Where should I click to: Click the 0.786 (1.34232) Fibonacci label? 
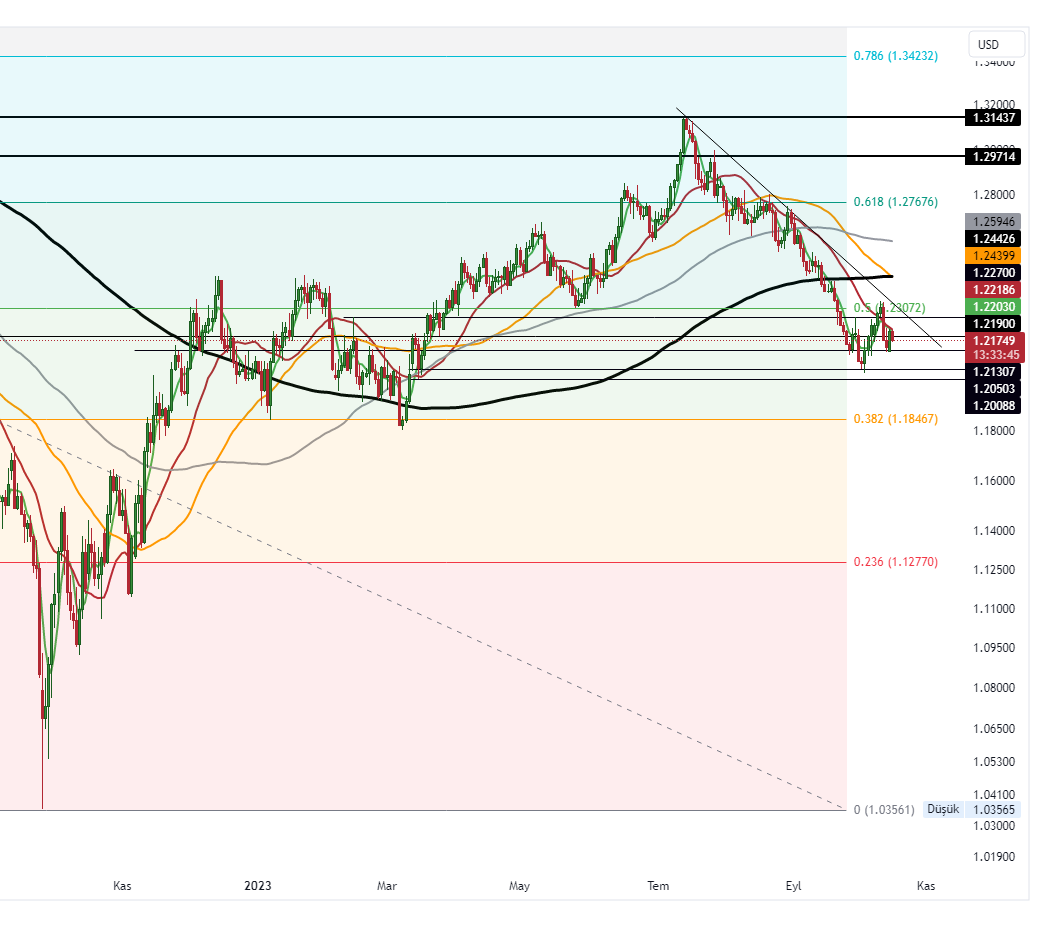(894, 57)
